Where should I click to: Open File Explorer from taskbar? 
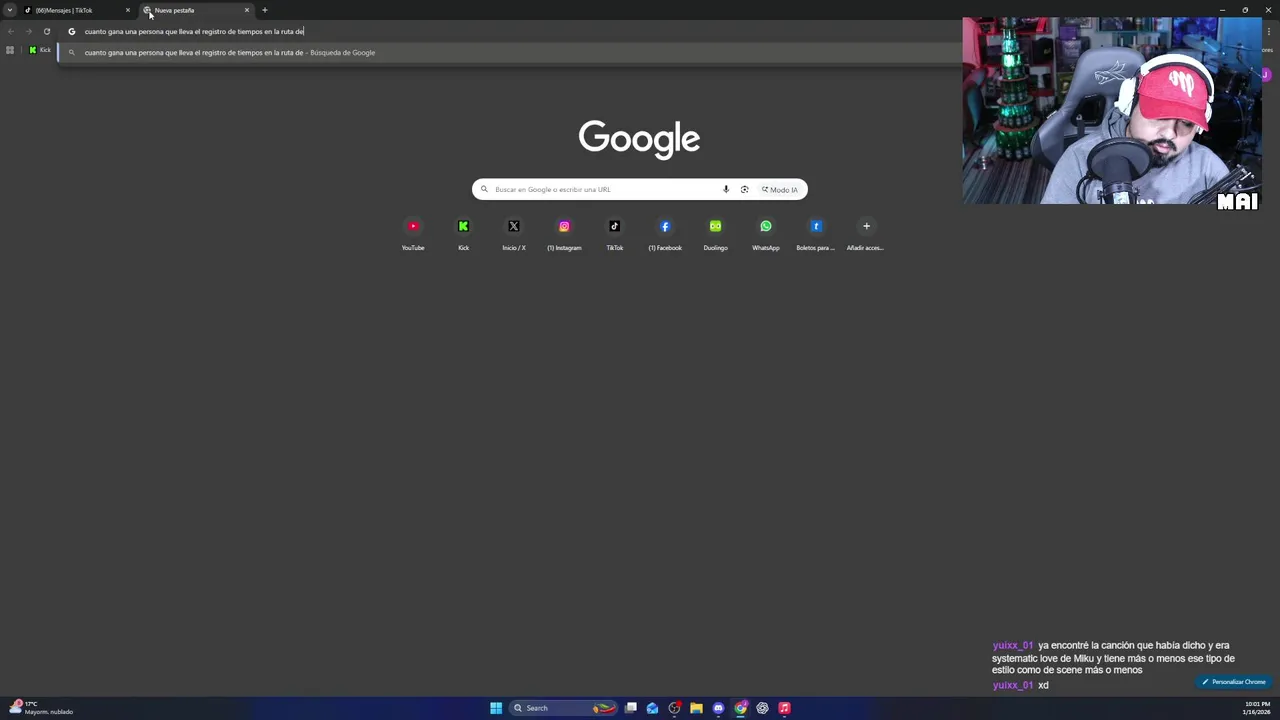(696, 708)
